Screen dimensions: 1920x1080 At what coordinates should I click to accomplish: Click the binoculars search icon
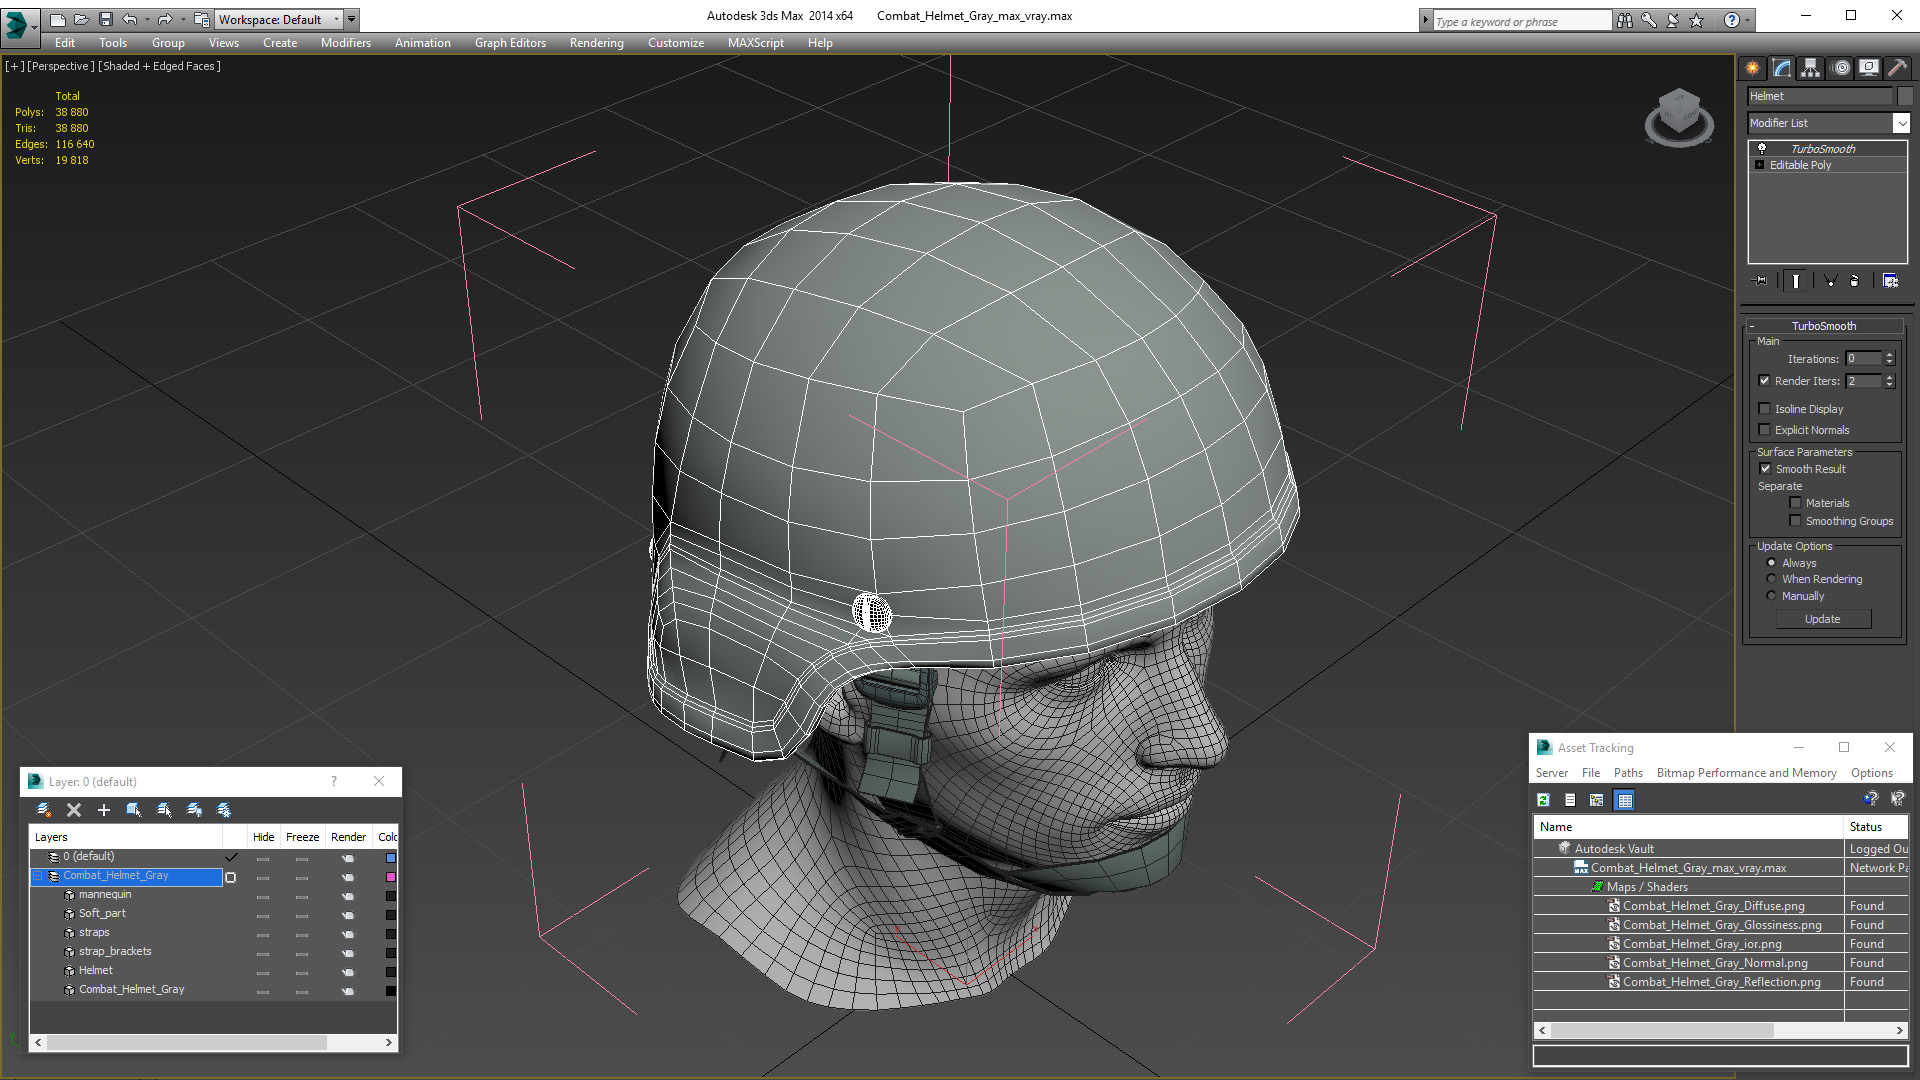tap(1625, 20)
